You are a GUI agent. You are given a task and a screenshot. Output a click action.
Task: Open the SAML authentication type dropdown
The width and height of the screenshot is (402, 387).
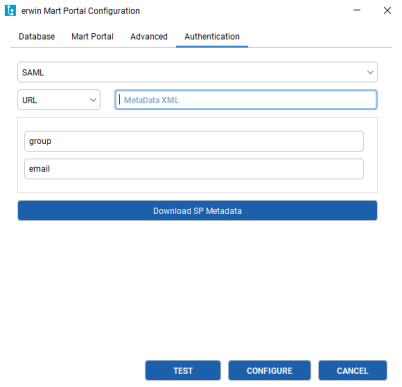[x=197, y=72]
